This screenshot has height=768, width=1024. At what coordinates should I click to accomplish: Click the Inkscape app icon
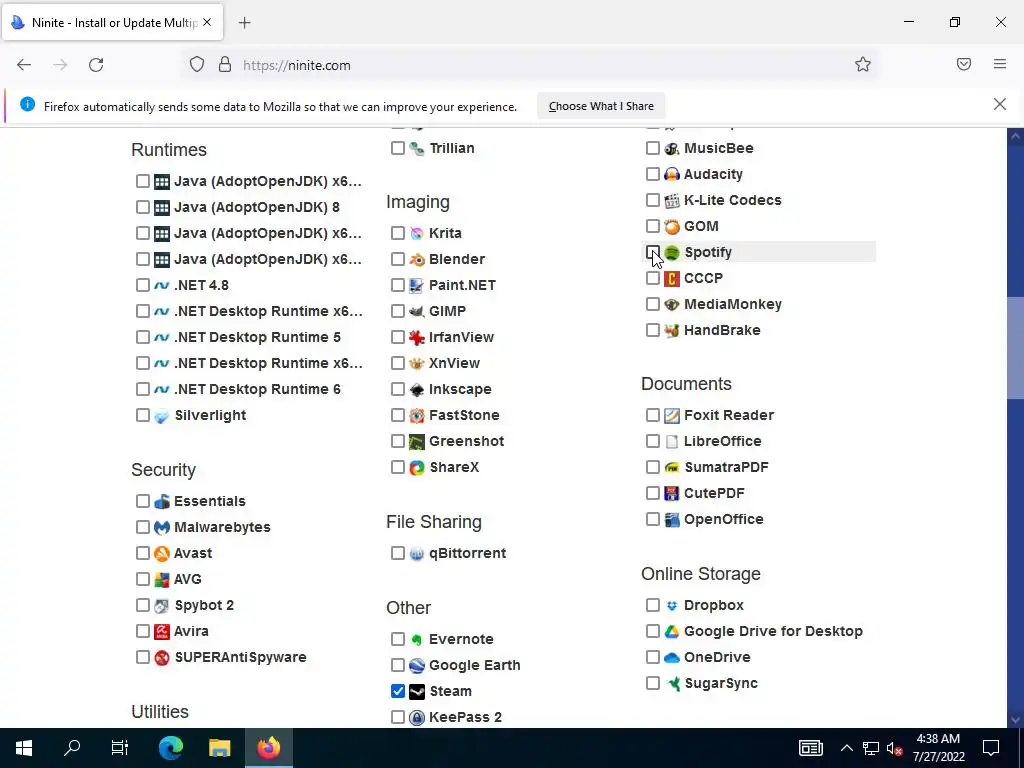click(417, 389)
